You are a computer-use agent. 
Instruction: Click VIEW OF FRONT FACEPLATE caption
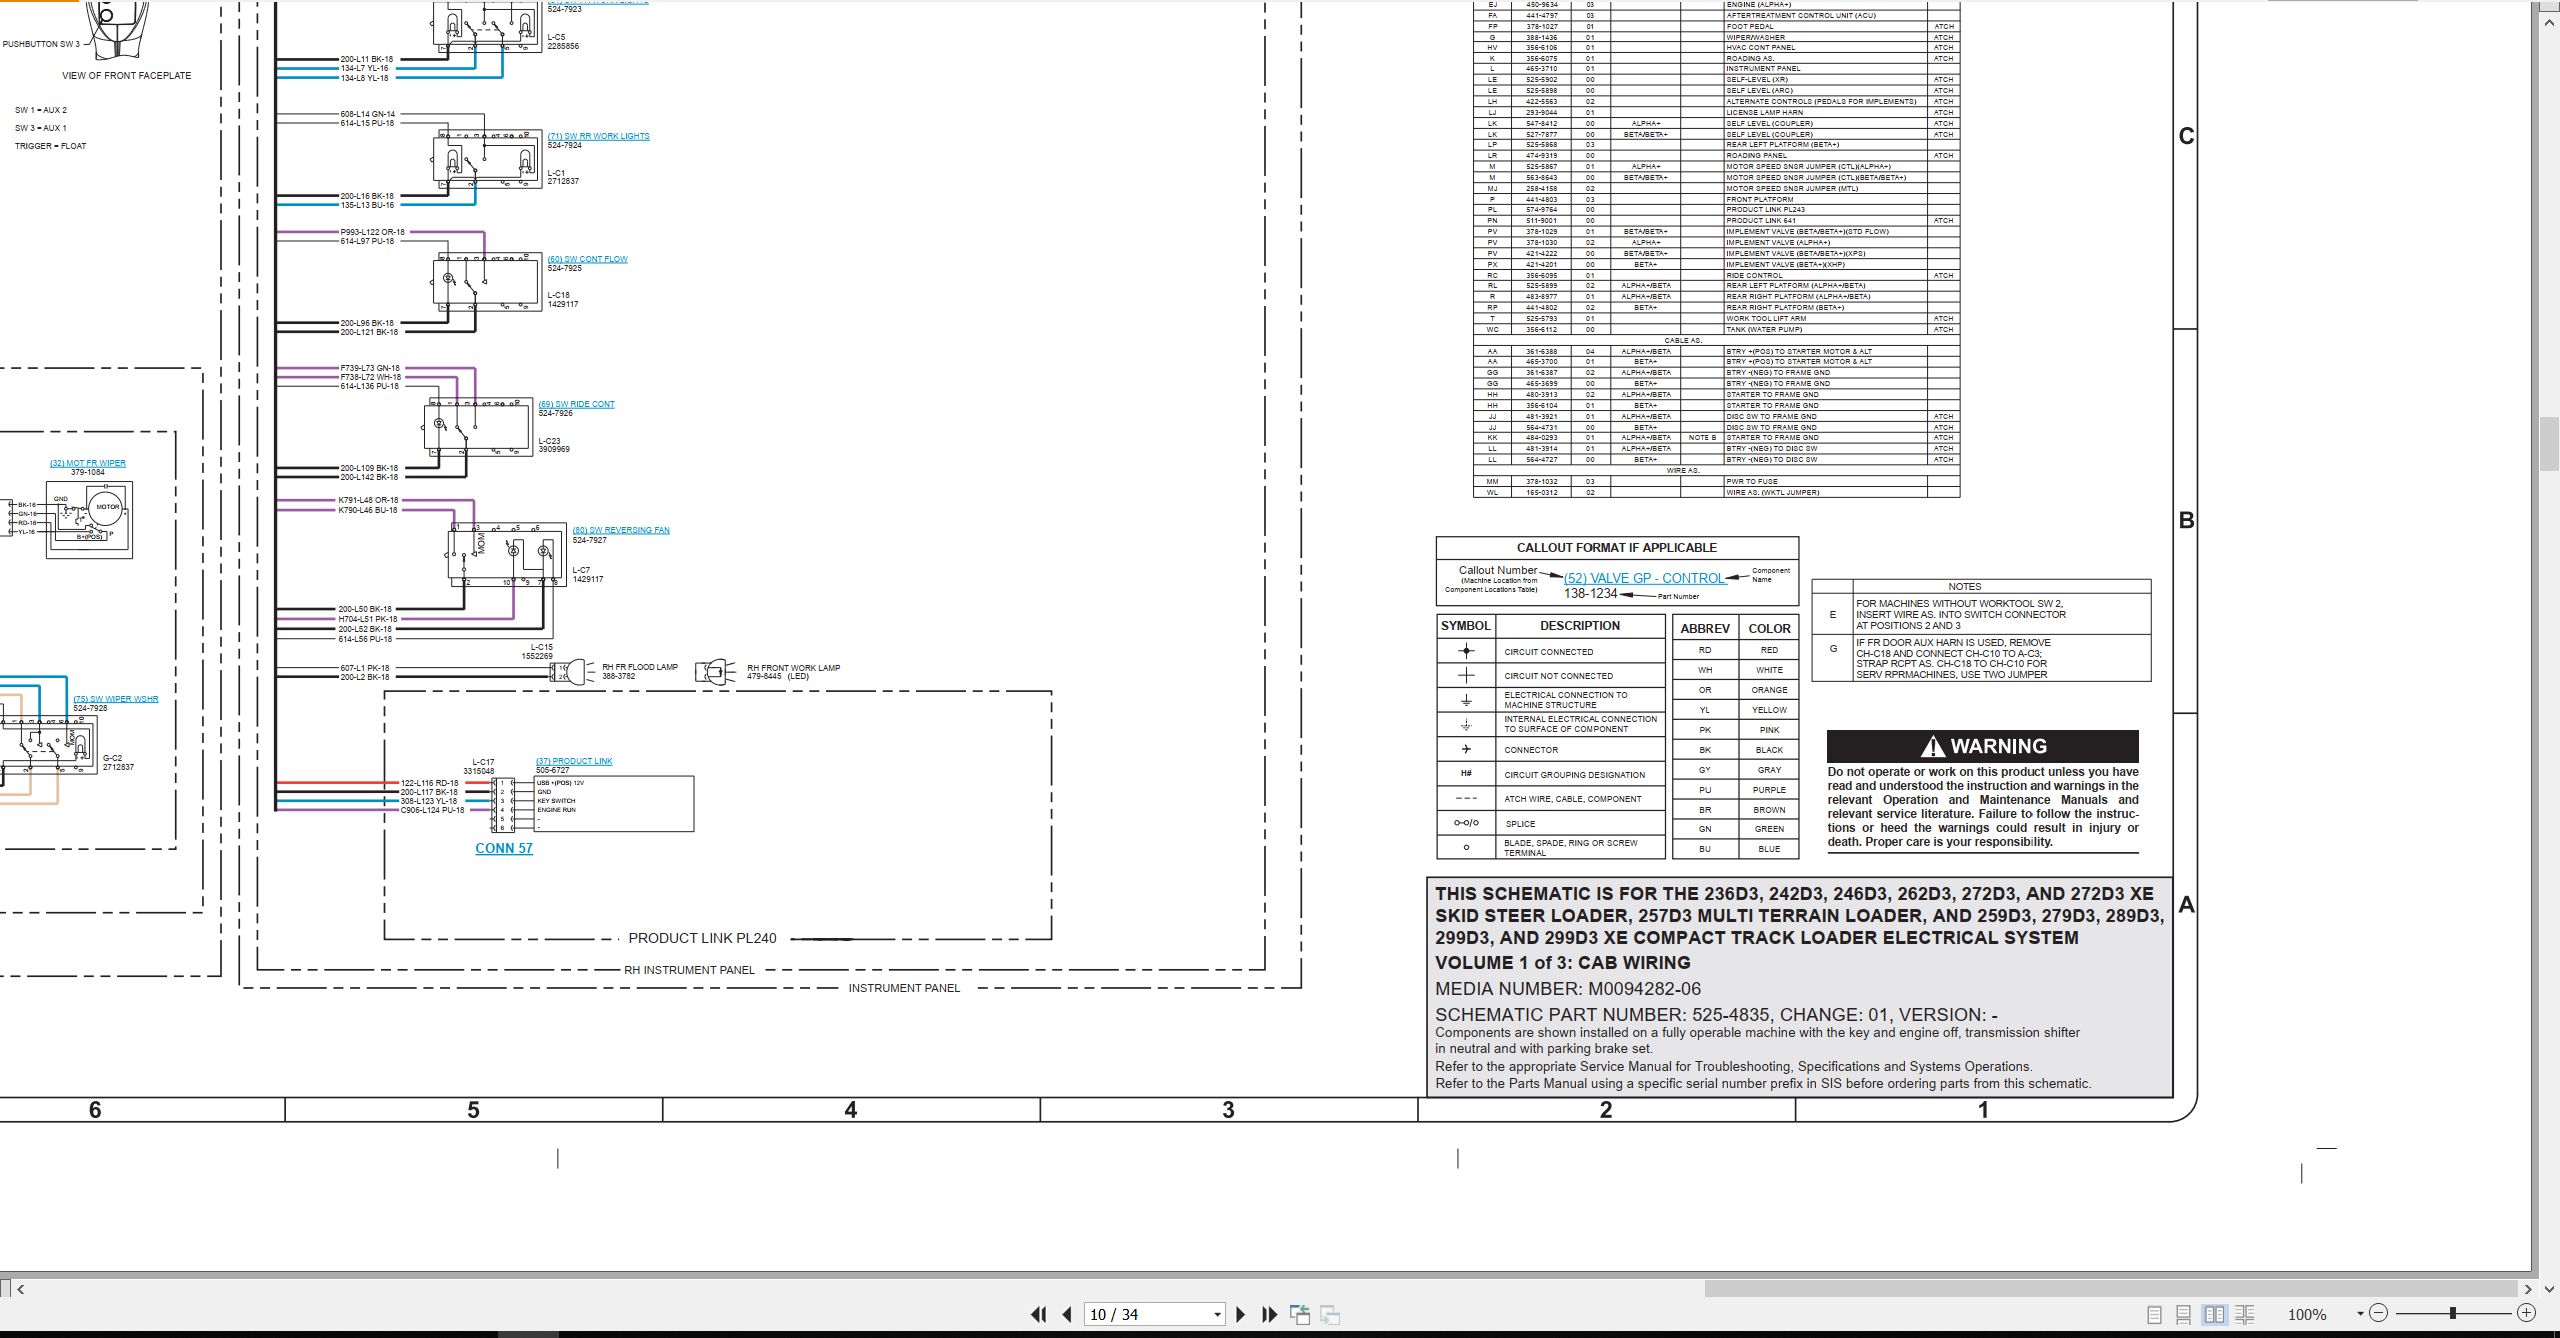click(x=126, y=76)
